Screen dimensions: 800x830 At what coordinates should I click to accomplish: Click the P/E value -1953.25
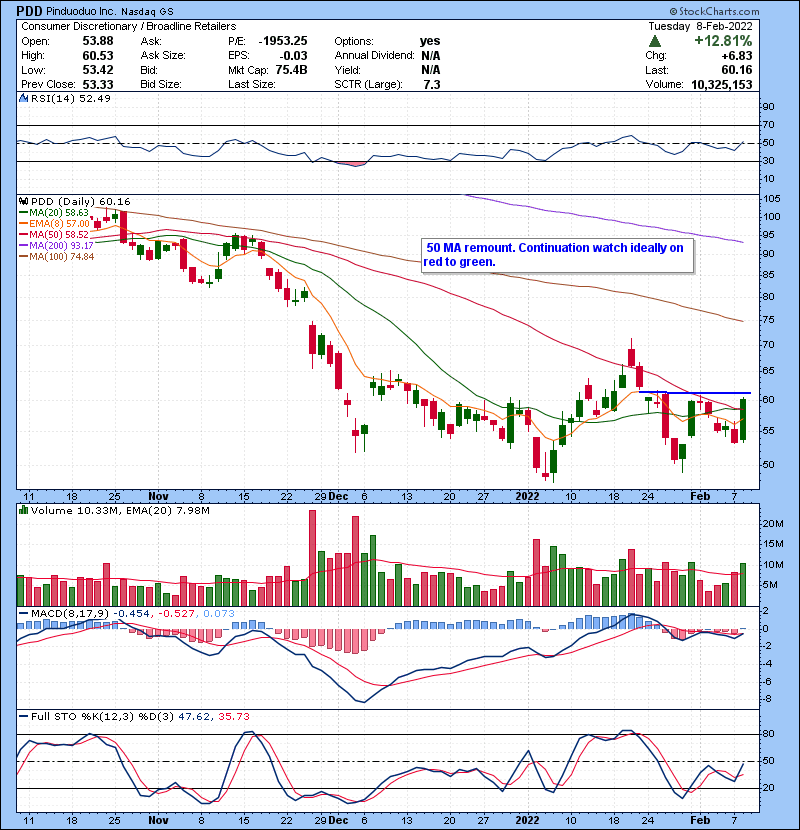pos(283,41)
